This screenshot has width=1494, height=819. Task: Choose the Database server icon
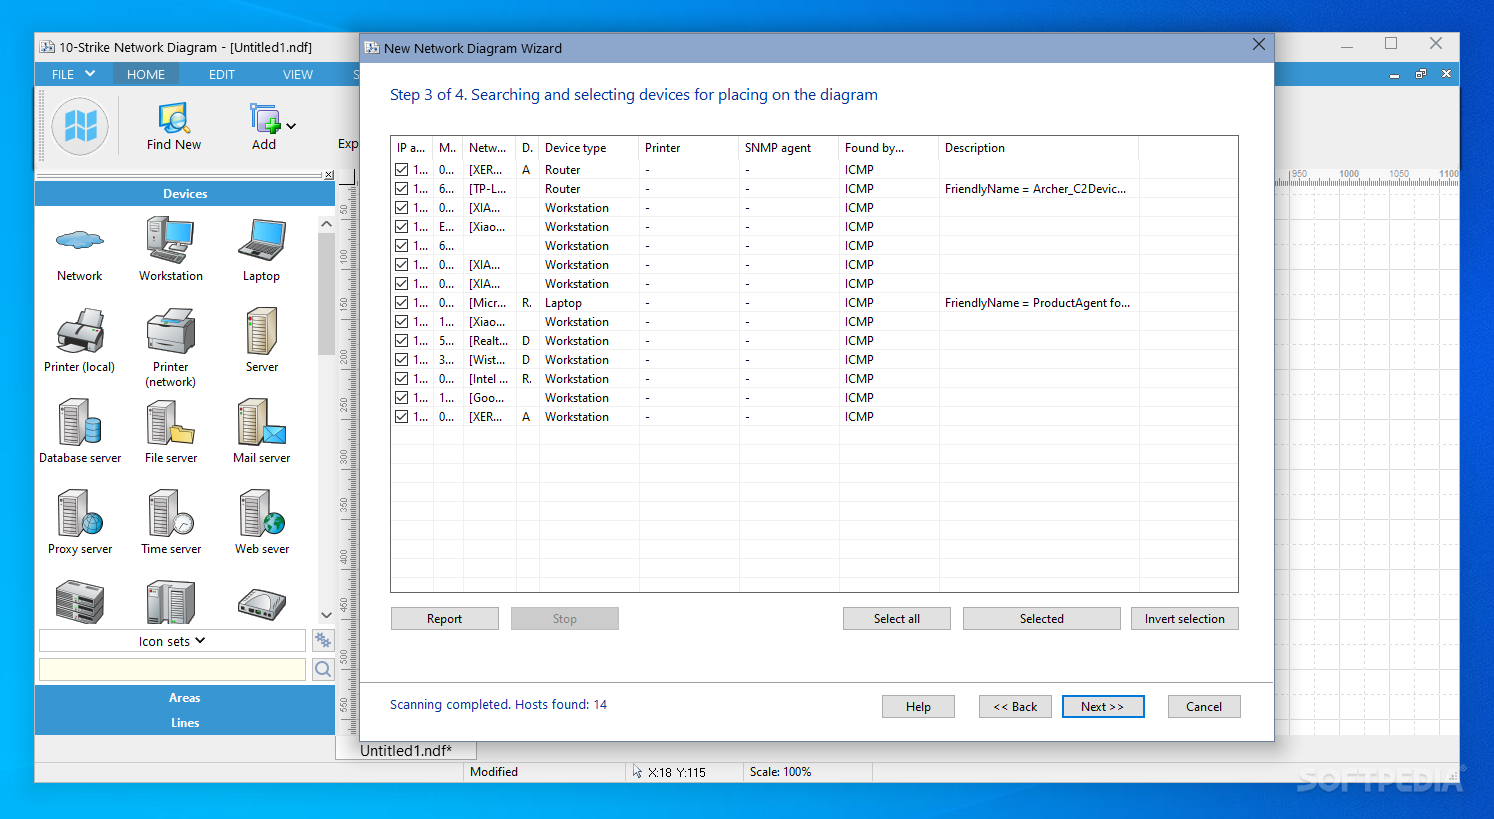(80, 422)
